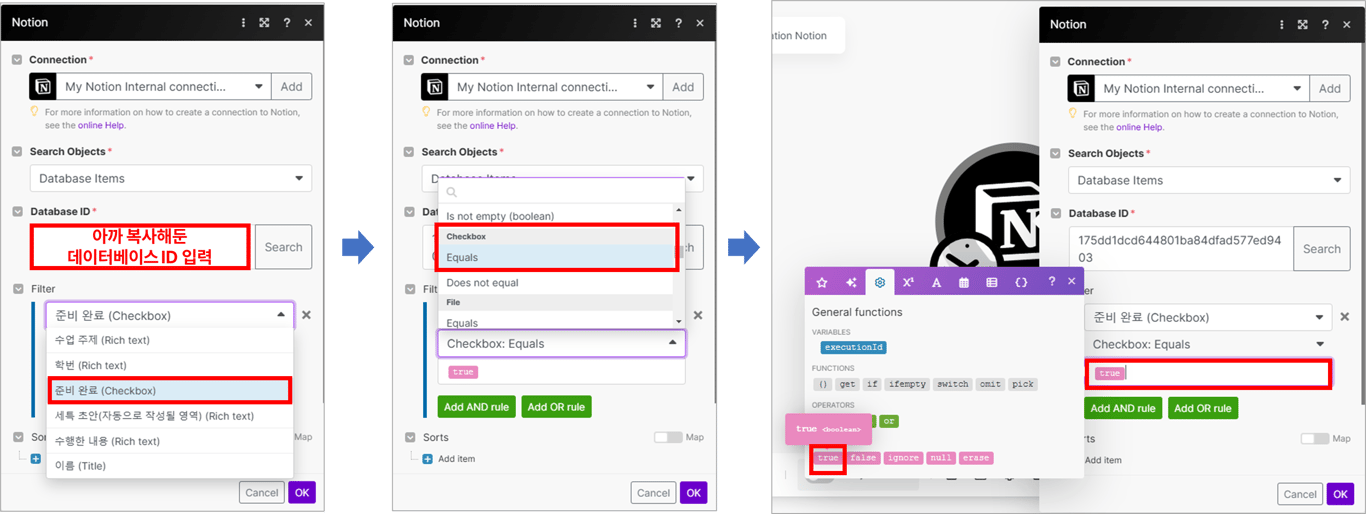Viewport: 1366px width, 514px height.
Task: Toggle the Map switch for Sorts in the right dialog
Action: 1315,438
